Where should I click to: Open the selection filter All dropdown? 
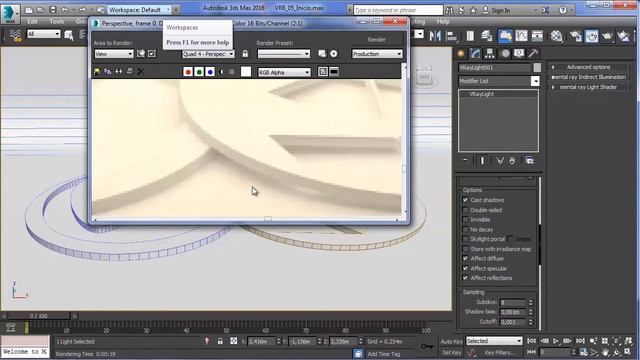[x=44, y=34]
